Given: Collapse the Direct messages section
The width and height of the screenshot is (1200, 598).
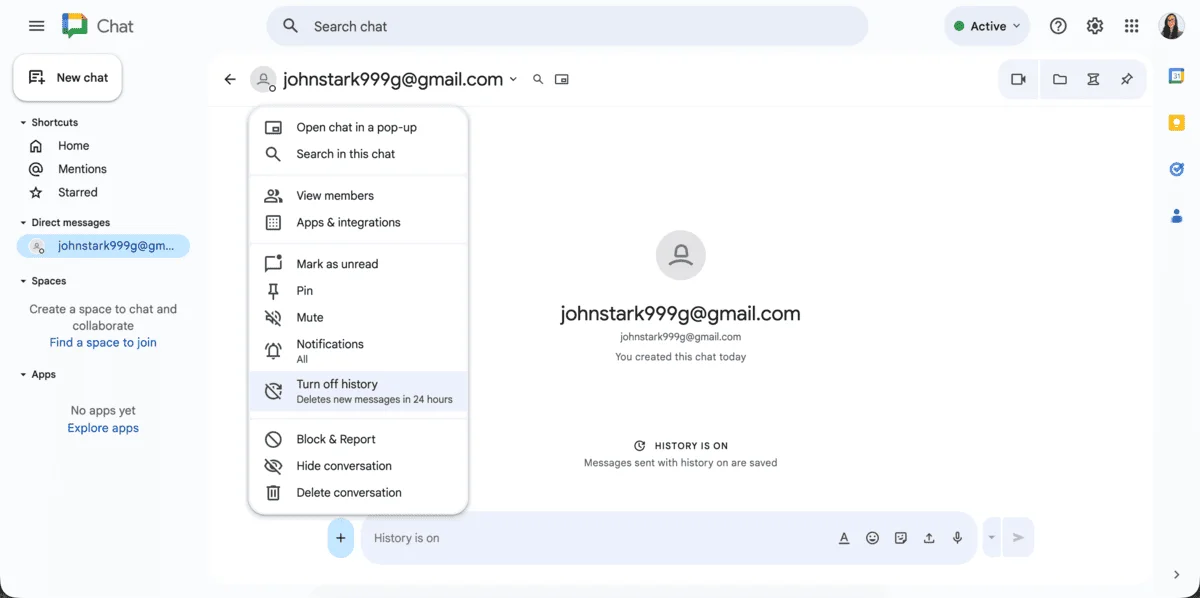Looking at the screenshot, I should pos(22,222).
